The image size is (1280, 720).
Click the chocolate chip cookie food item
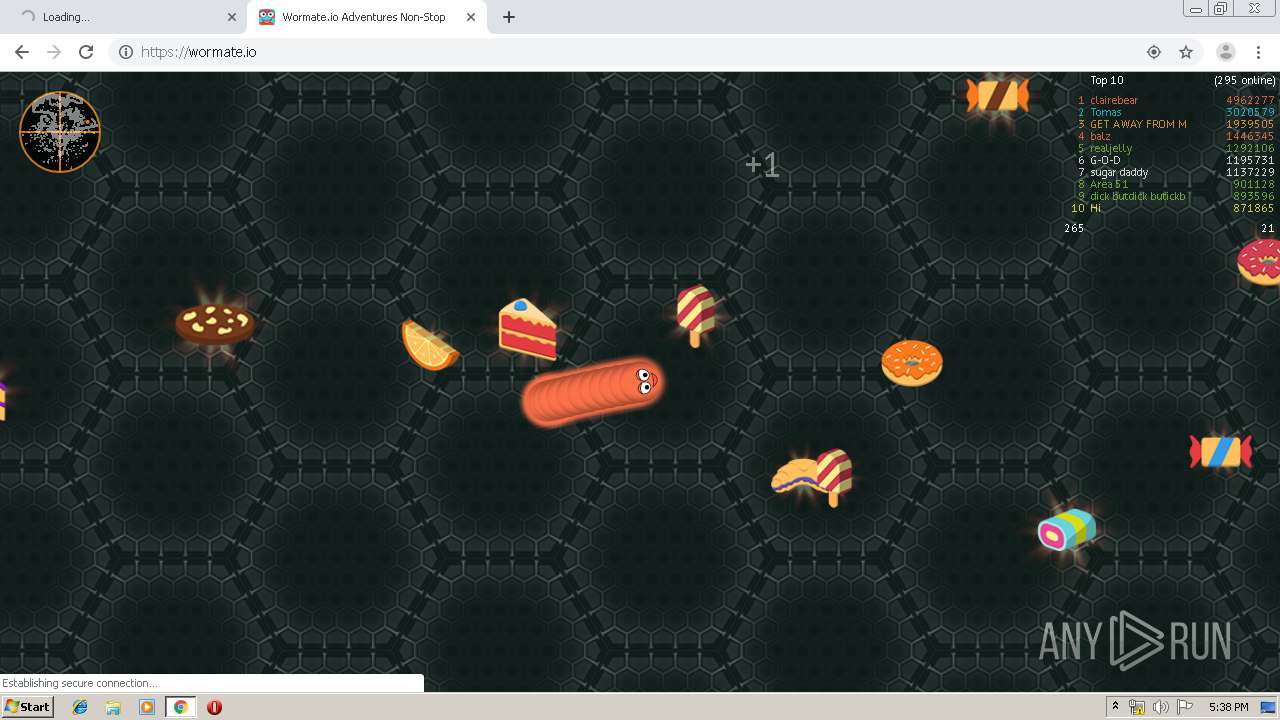pyautogui.click(x=215, y=324)
